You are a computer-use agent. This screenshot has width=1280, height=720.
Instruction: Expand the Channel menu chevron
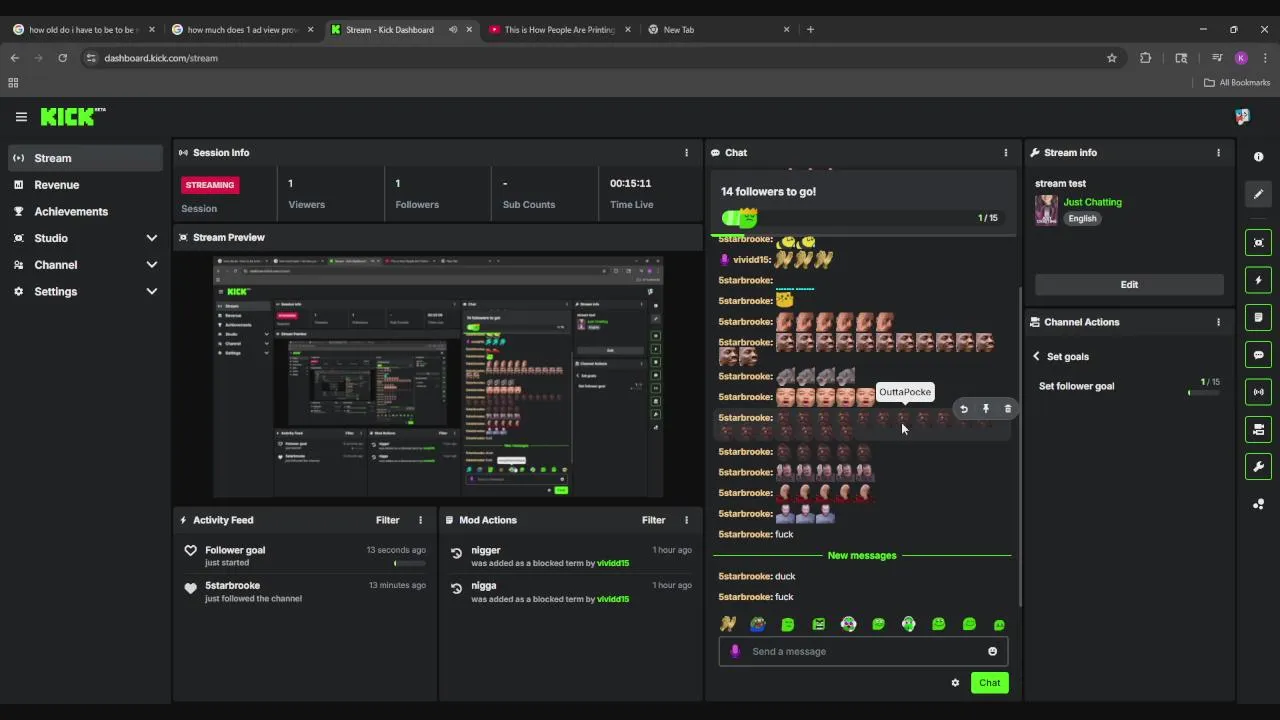click(x=151, y=265)
